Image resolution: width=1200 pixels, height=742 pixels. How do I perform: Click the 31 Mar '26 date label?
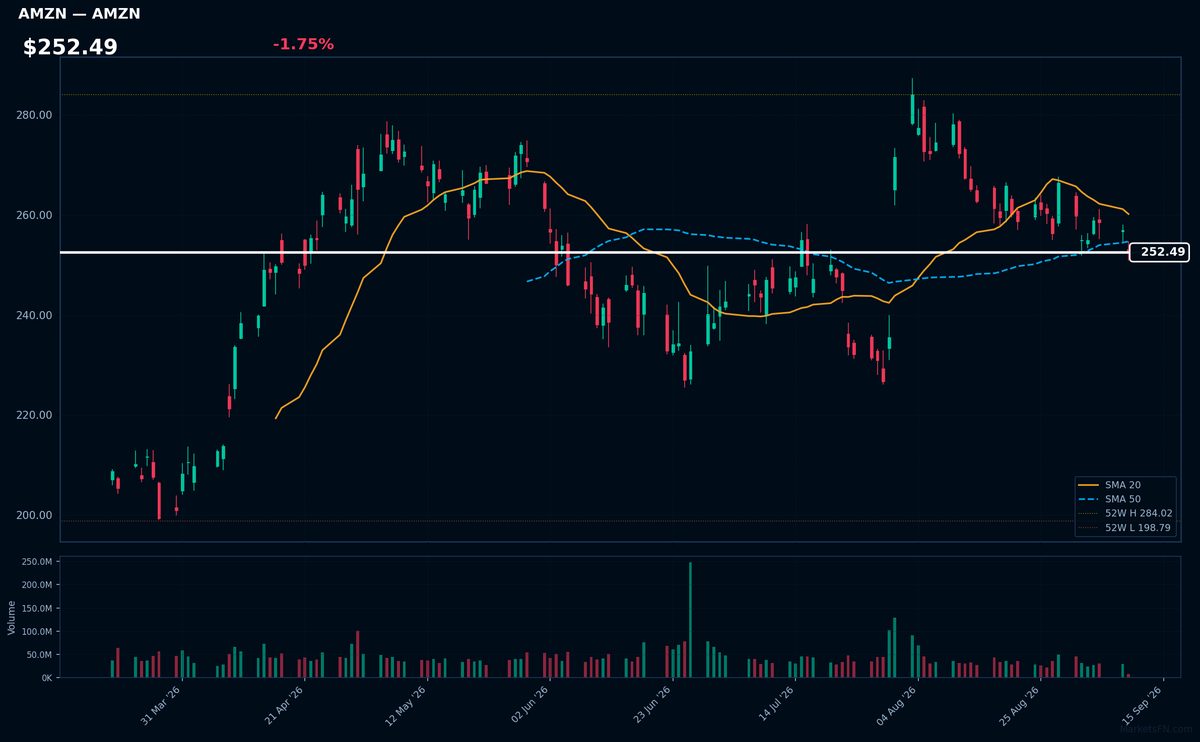tap(162, 704)
